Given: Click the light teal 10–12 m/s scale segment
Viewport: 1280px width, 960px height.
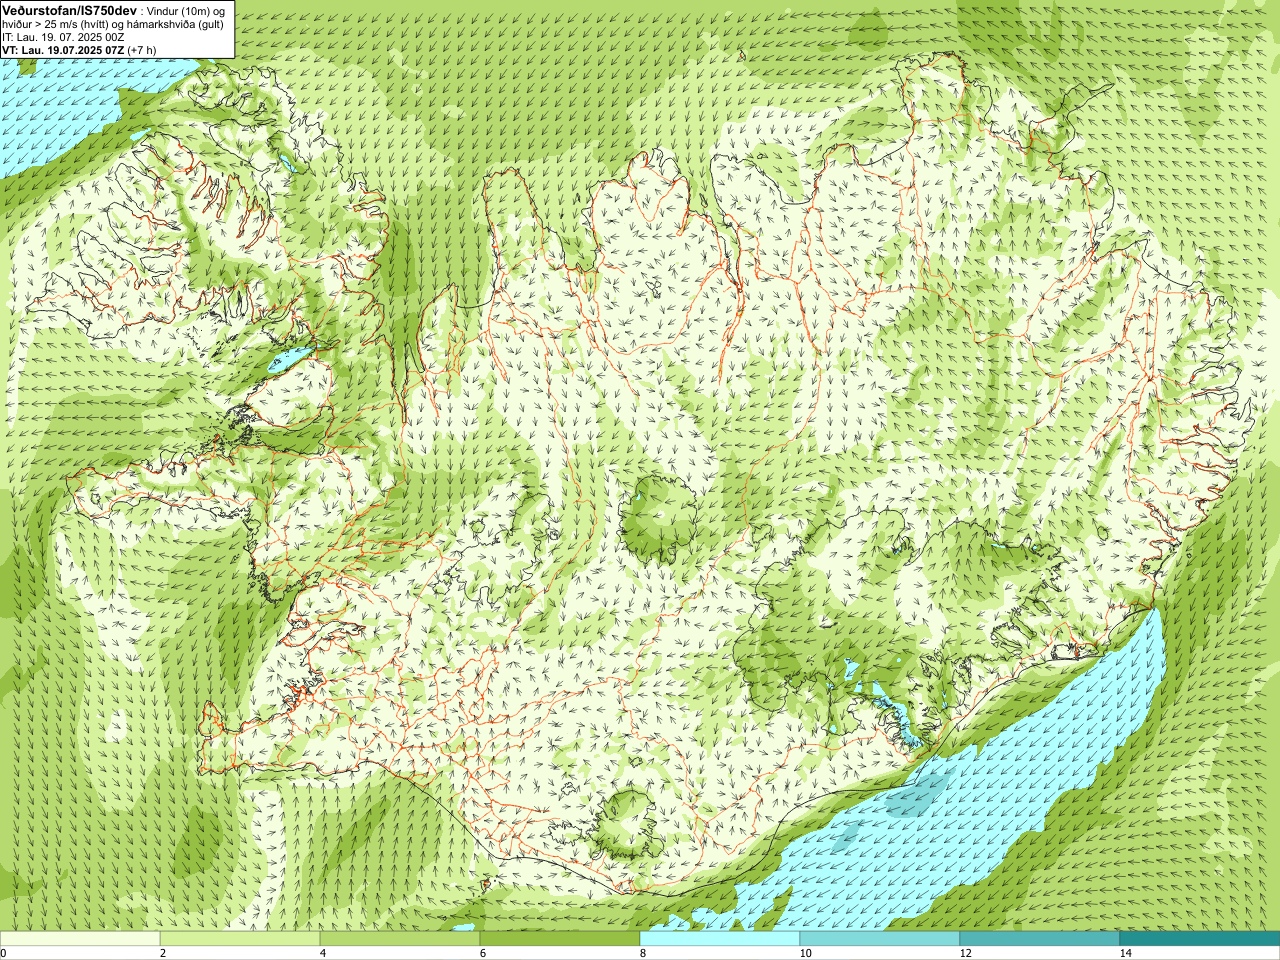Looking at the screenshot, I should [880, 939].
